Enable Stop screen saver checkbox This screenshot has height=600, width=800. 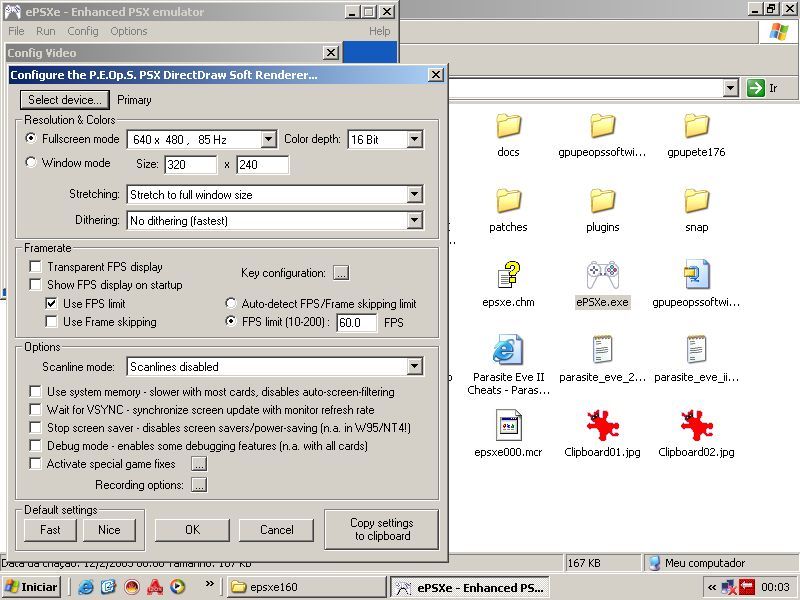35,427
